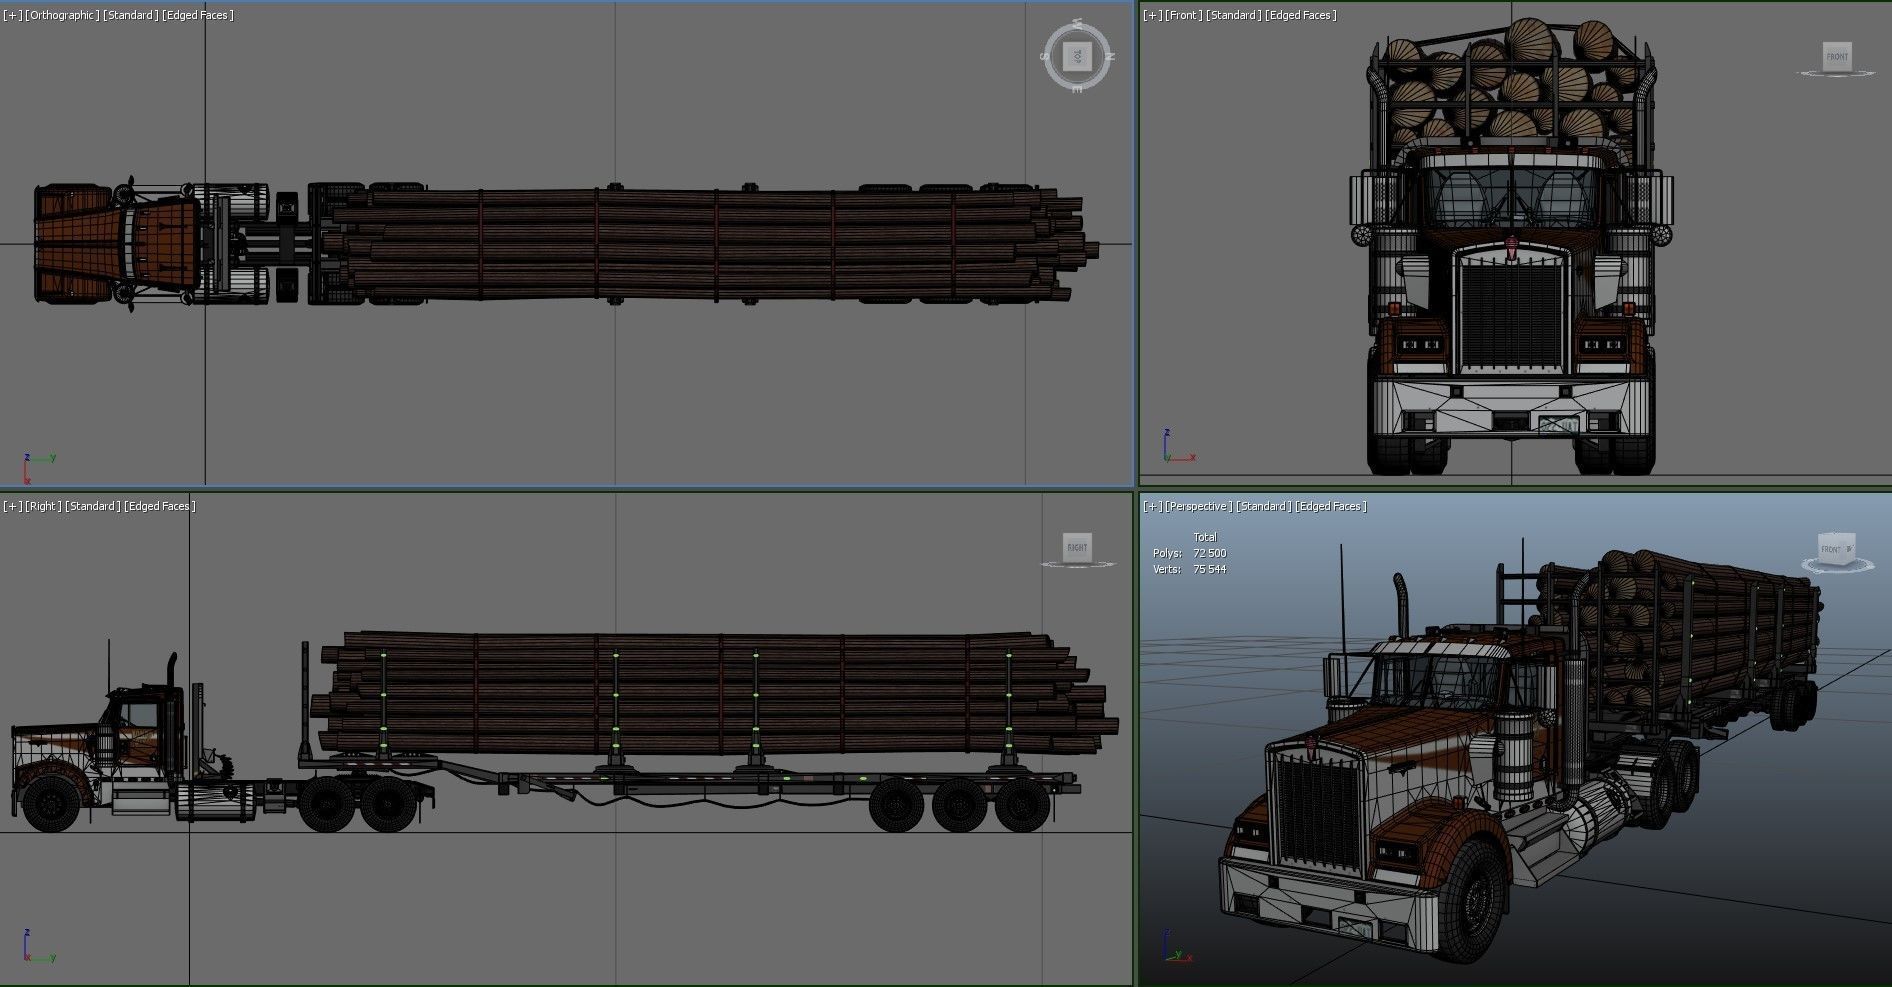Image resolution: width=1892 pixels, height=987 pixels.
Task: Open [Standard] menu in Front viewport
Action: [x=1233, y=15]
